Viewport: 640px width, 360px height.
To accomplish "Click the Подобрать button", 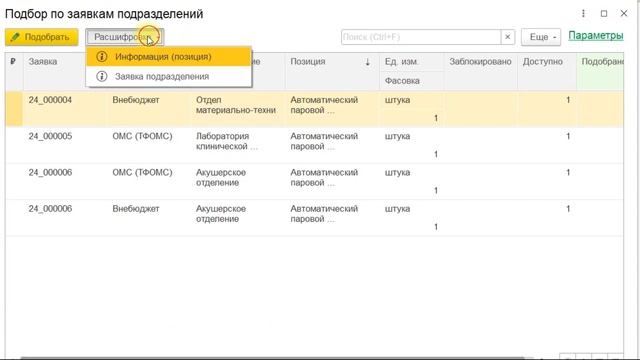I will point(42,37).
